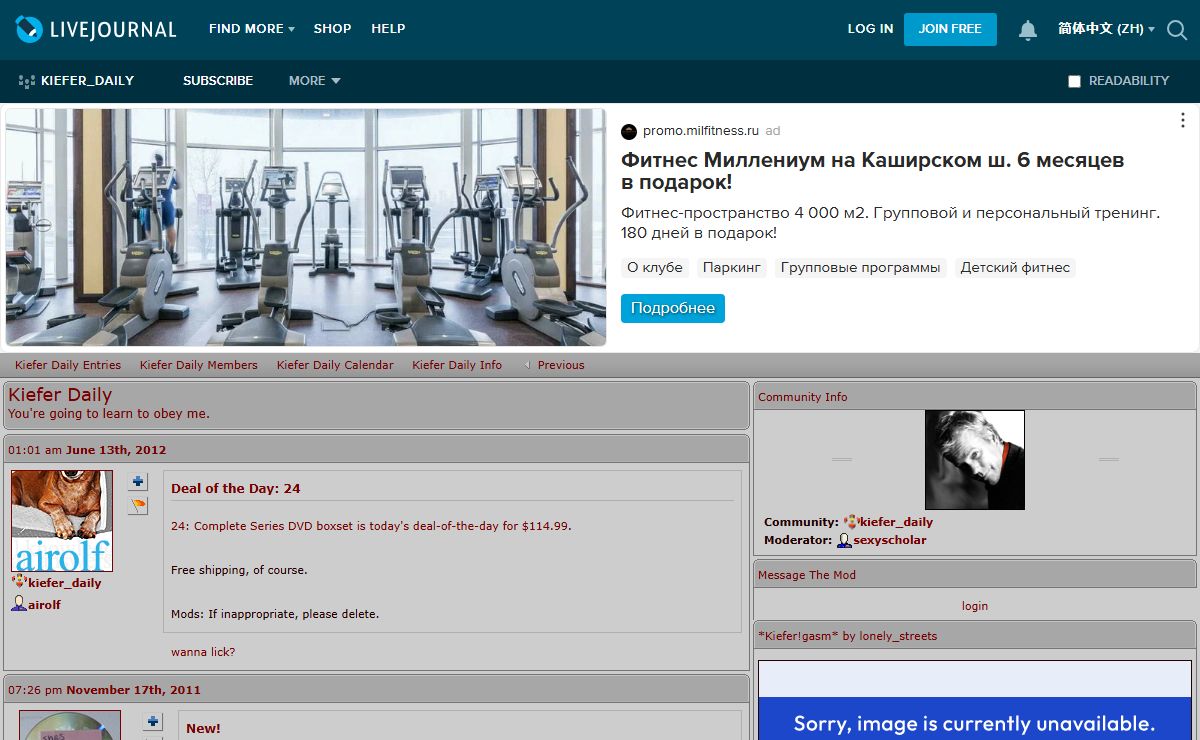
Task: Go to Kiefer Daily Members tab
Action: point(199,365)
